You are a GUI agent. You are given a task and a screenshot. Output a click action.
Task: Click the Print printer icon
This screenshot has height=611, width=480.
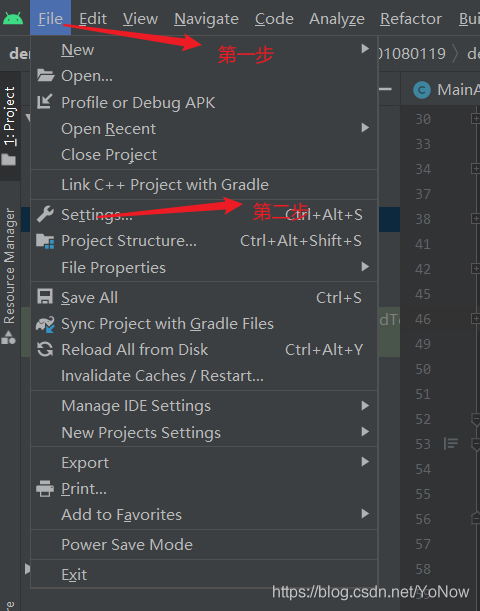pos(45,488)
